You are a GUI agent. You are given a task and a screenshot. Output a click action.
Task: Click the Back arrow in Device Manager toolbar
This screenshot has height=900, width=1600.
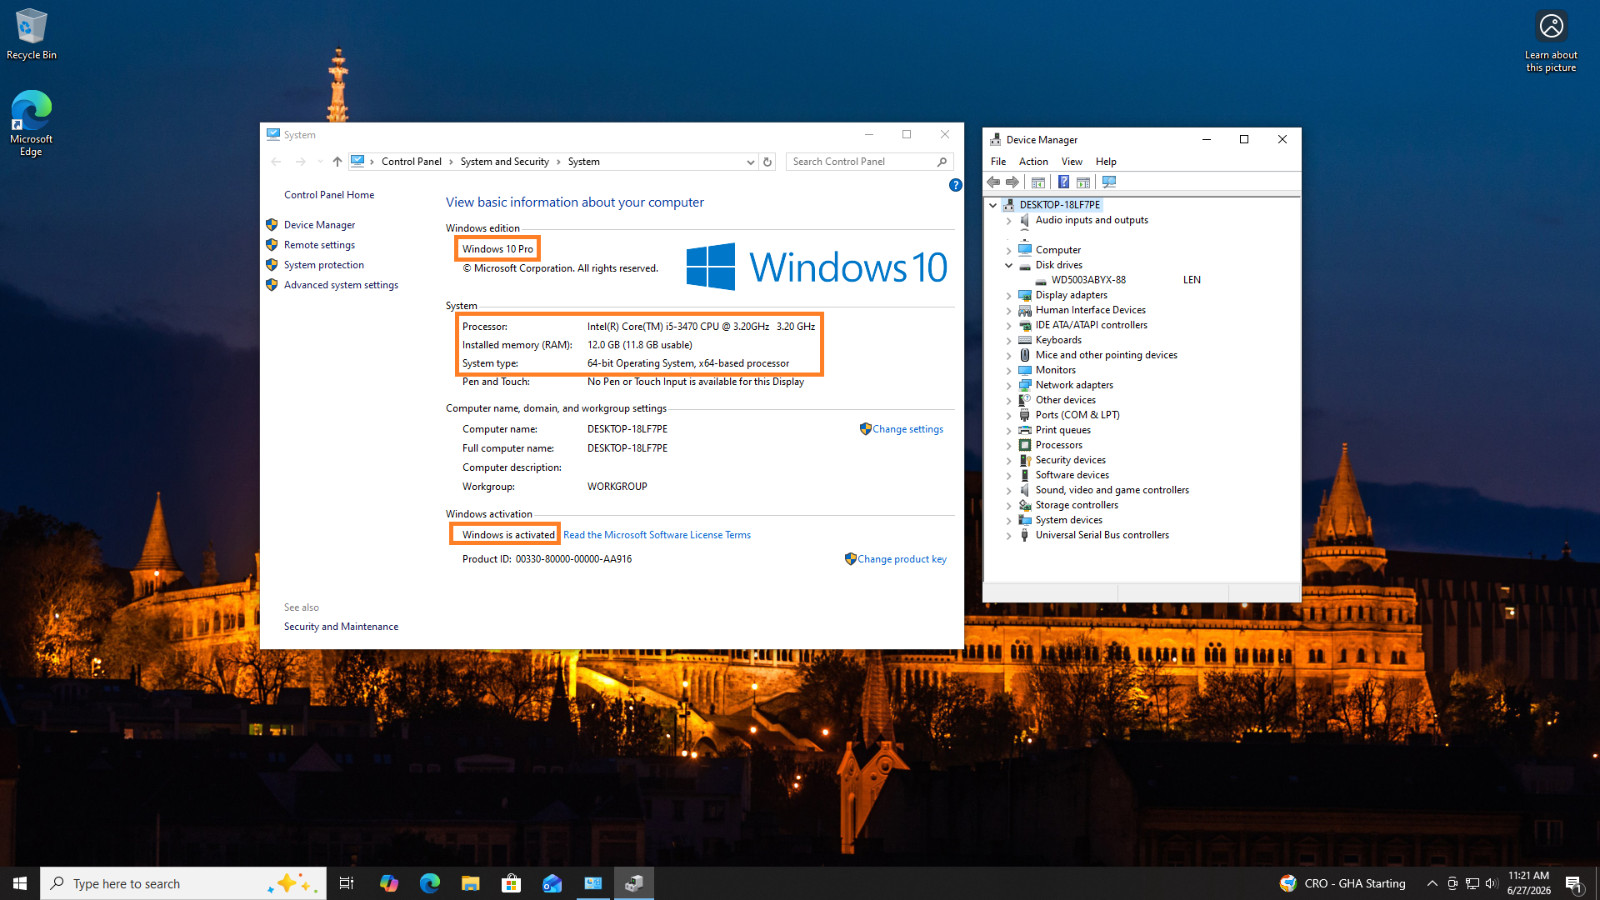(x=993, y=182)
